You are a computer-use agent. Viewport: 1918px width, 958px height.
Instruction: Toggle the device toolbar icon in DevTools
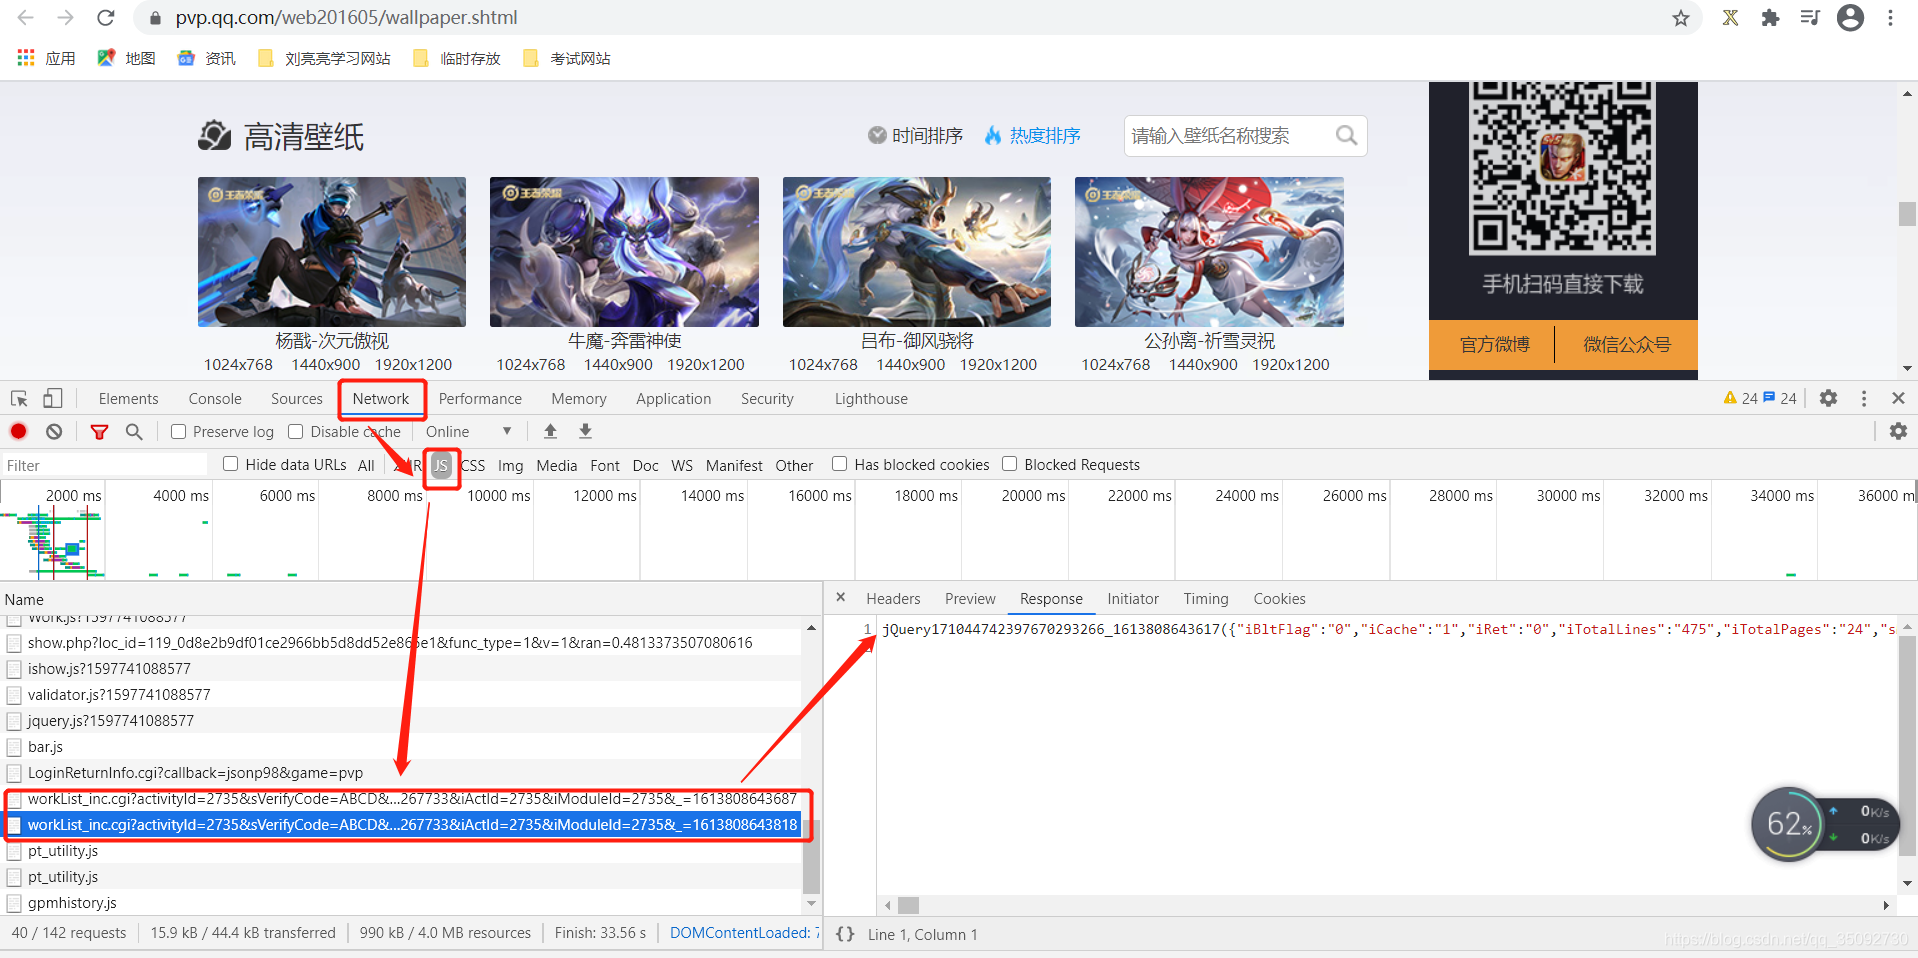click(x=52, y=398)
